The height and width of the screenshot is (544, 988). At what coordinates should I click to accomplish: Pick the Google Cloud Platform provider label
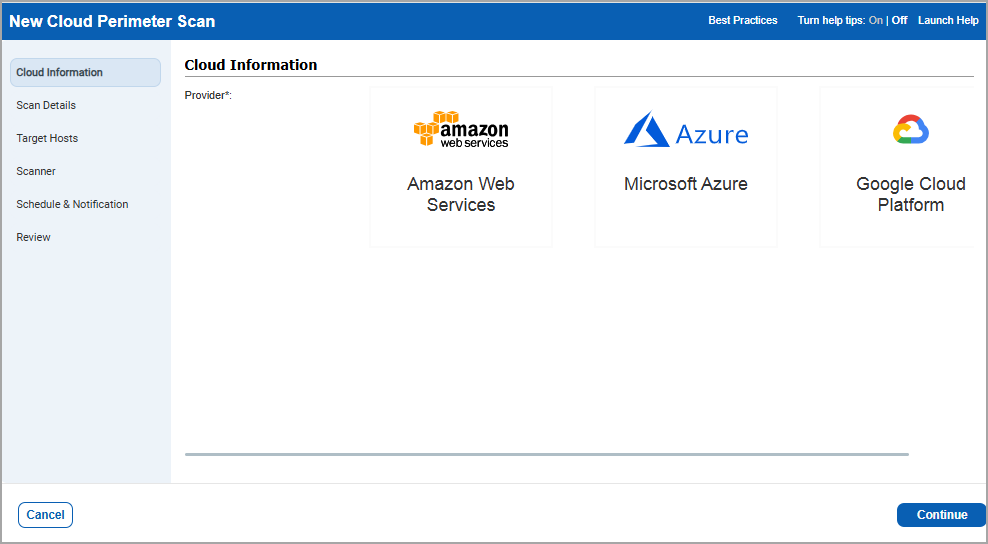(911, 194)
